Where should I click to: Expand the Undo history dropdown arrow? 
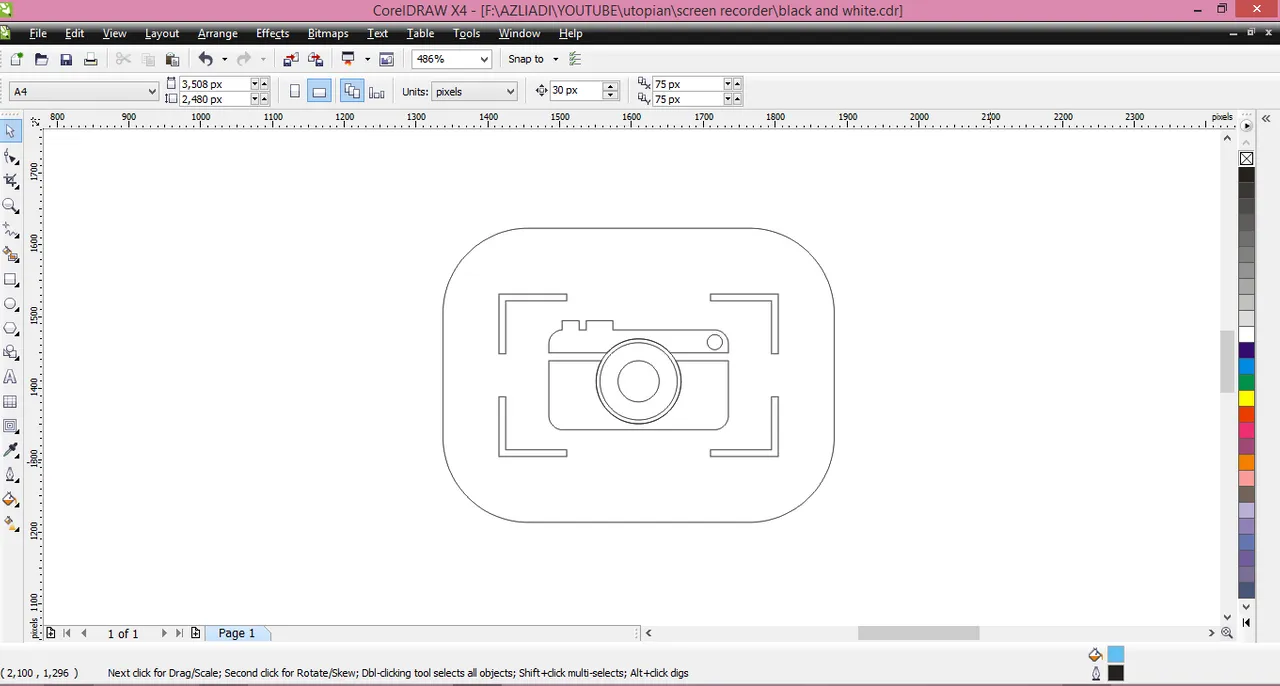[x=224, y=59]
